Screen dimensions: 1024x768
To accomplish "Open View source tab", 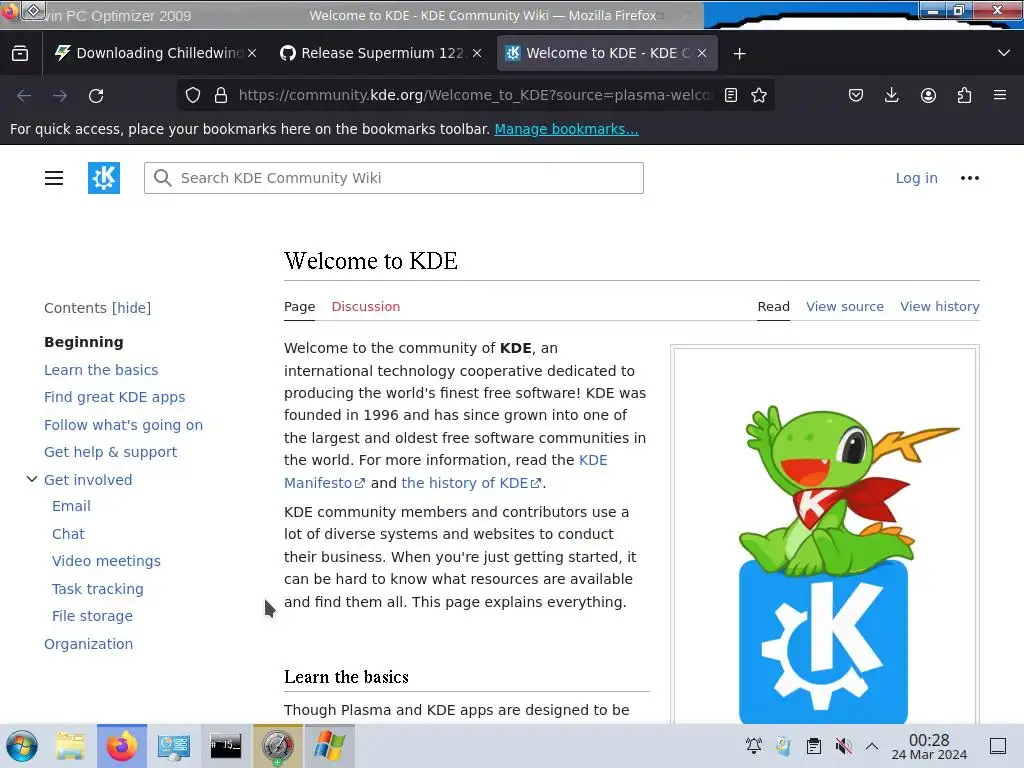I will 844,307.
